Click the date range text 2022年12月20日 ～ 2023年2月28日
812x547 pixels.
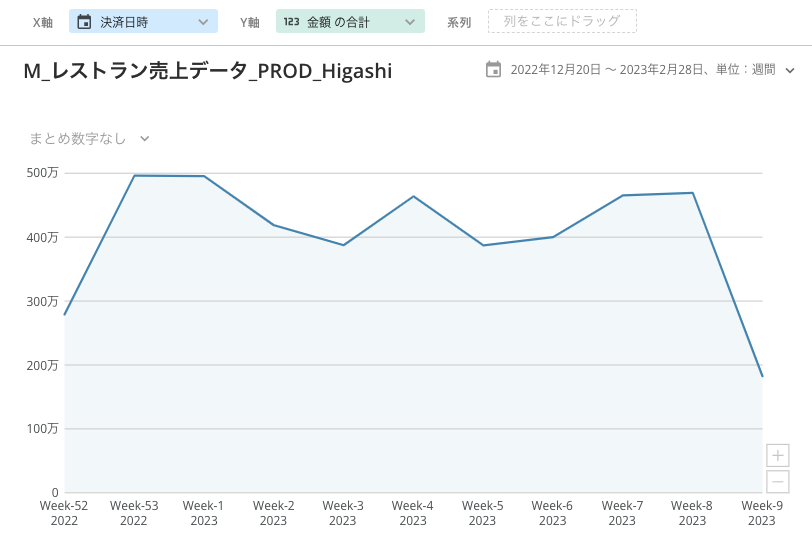(607, 69)
